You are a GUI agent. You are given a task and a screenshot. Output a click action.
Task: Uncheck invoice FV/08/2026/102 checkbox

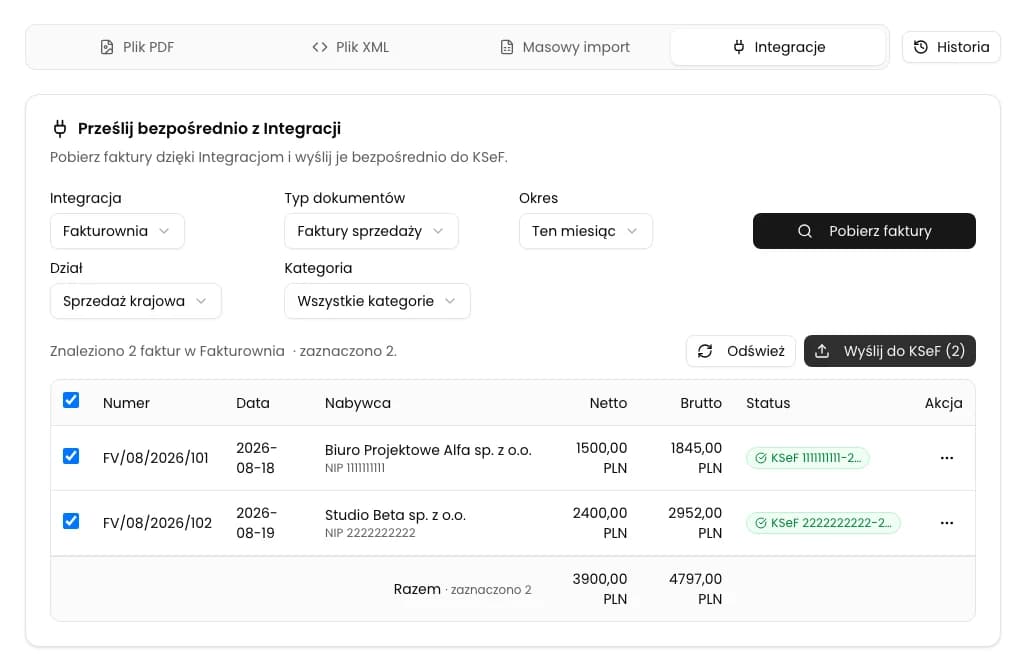click(x=71, y=521)
